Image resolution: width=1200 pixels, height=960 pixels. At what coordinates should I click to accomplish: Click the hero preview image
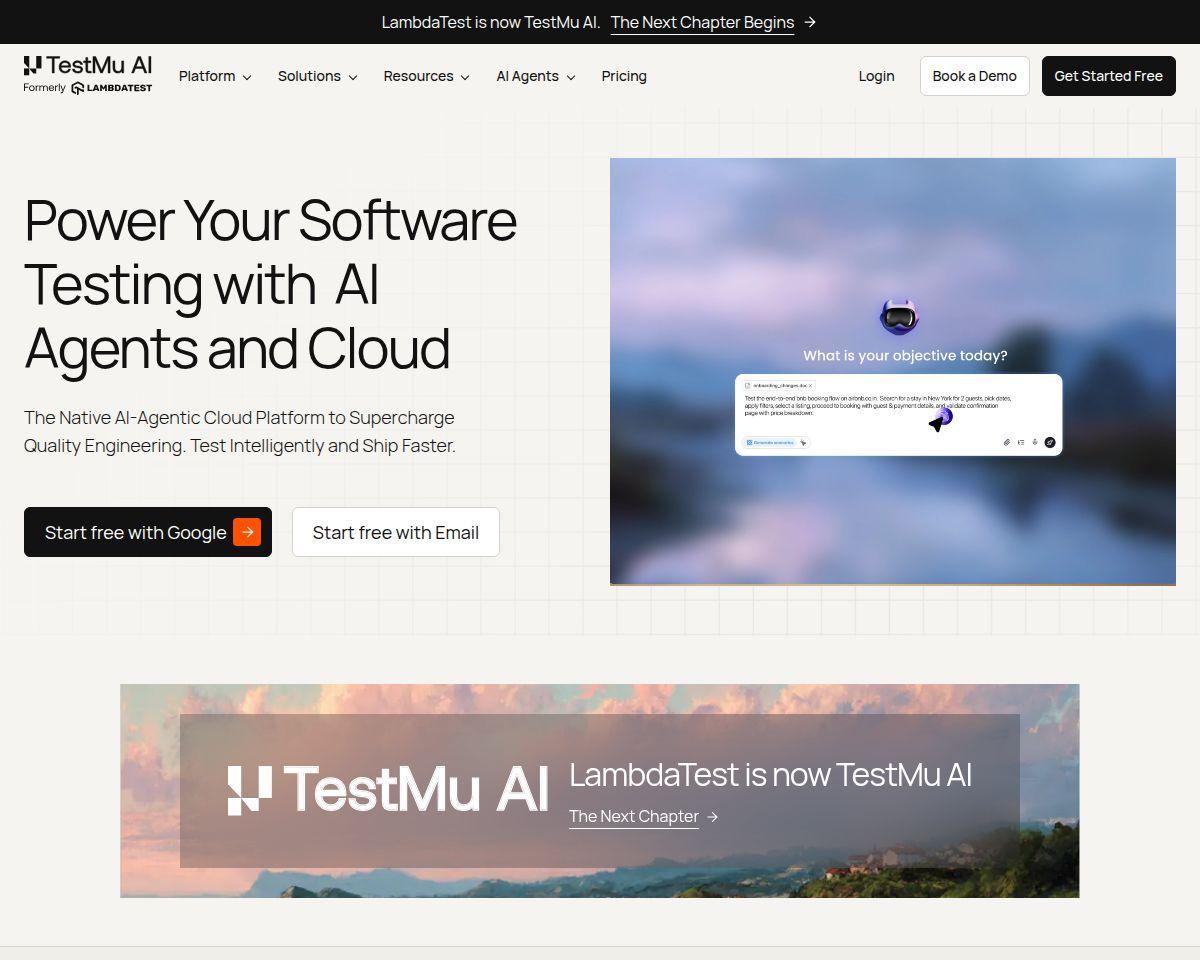pyautogui.click(x=893, y=371)
